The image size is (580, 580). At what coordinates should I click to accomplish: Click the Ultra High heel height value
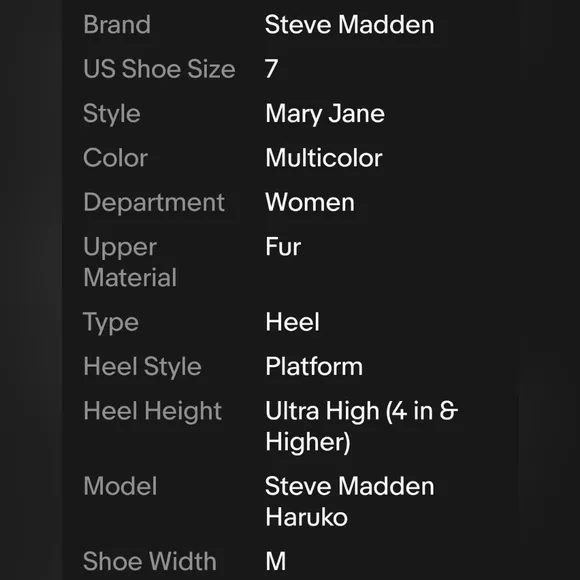(x=361, y=427)
